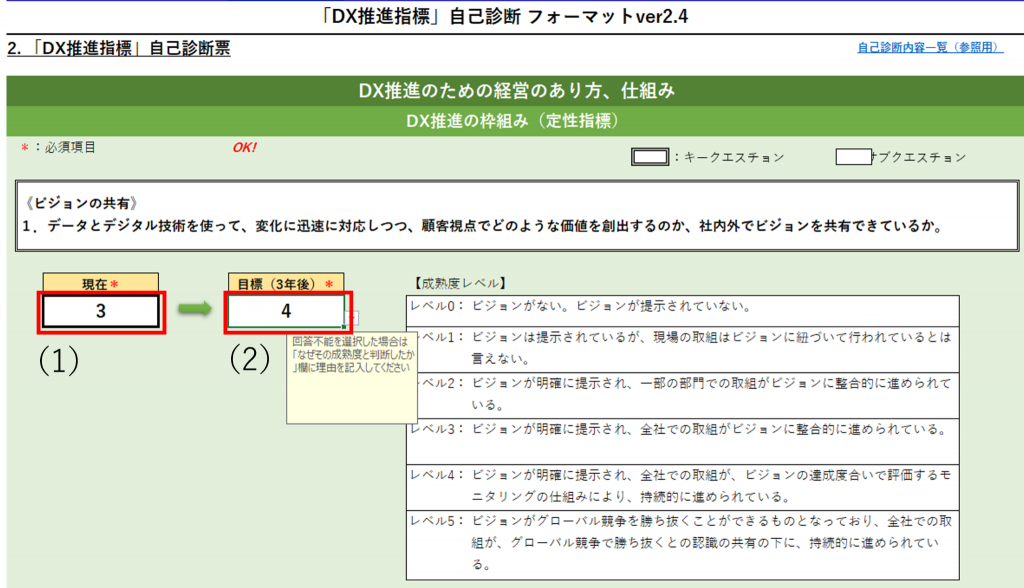Screen dimensions: 1024x588
Task: Click the 2.「DX推進指標」自己診断票 heading
Action: coord(119,48)
